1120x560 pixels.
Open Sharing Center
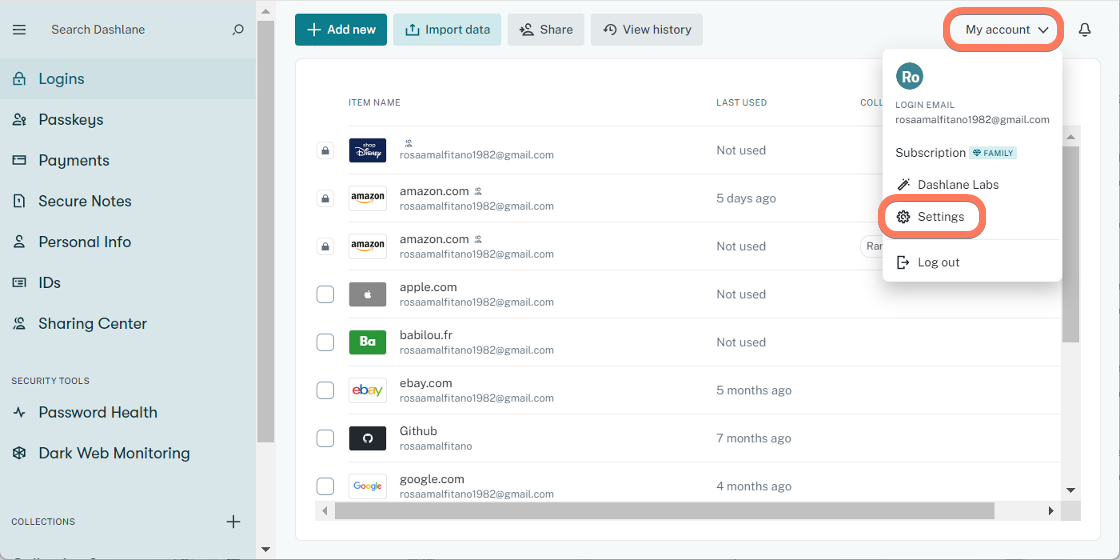[x=128, y=324]
